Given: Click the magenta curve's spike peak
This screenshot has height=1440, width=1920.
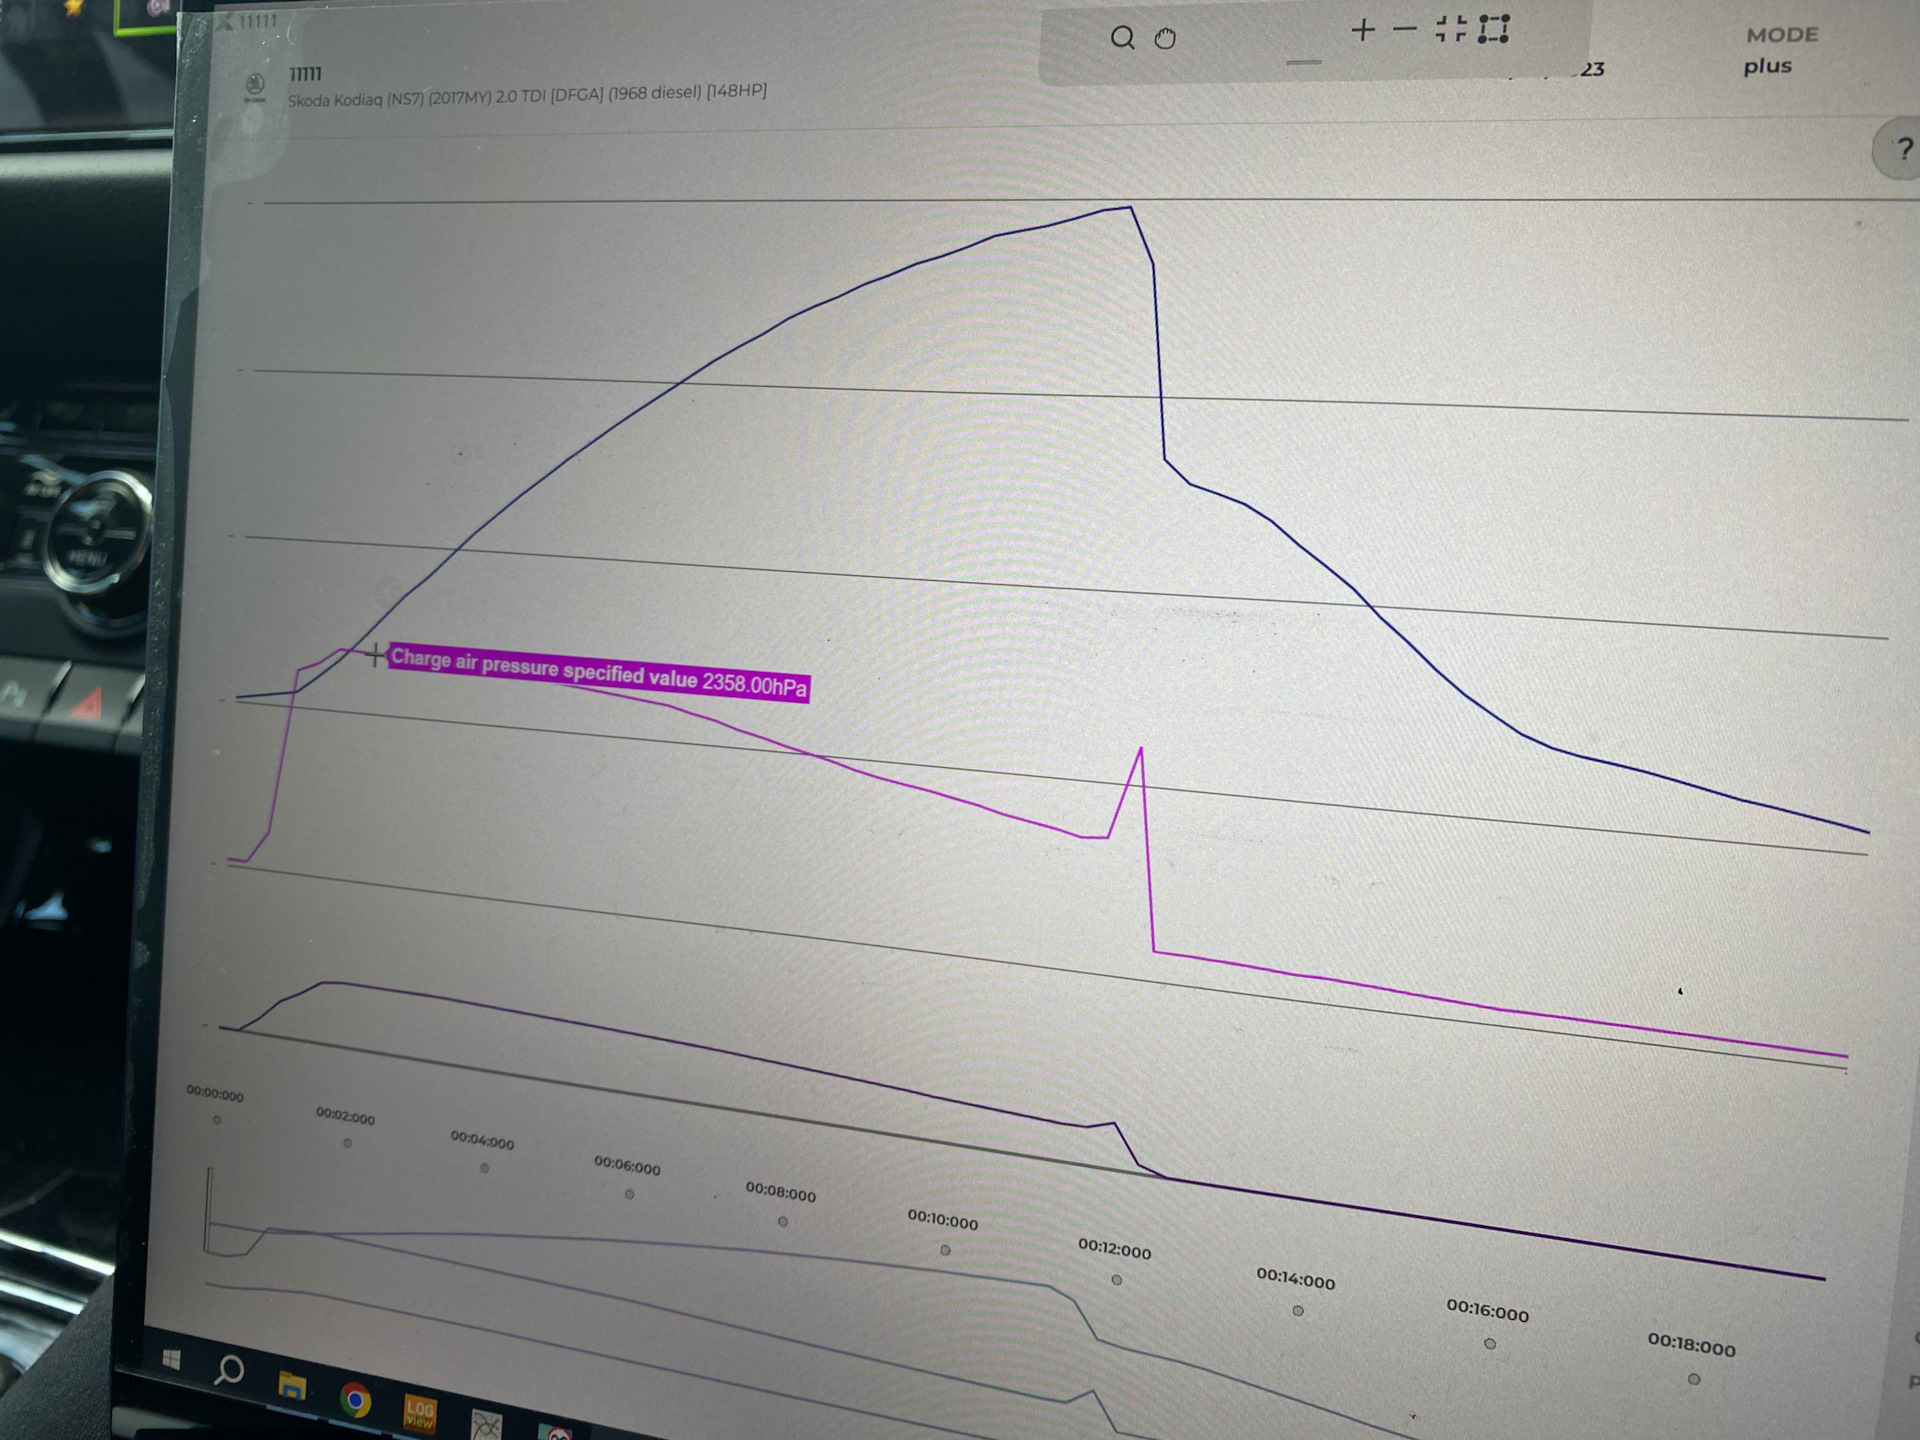Looking at the screenshot, I should pyautogui.click(x=1141, y=749).
